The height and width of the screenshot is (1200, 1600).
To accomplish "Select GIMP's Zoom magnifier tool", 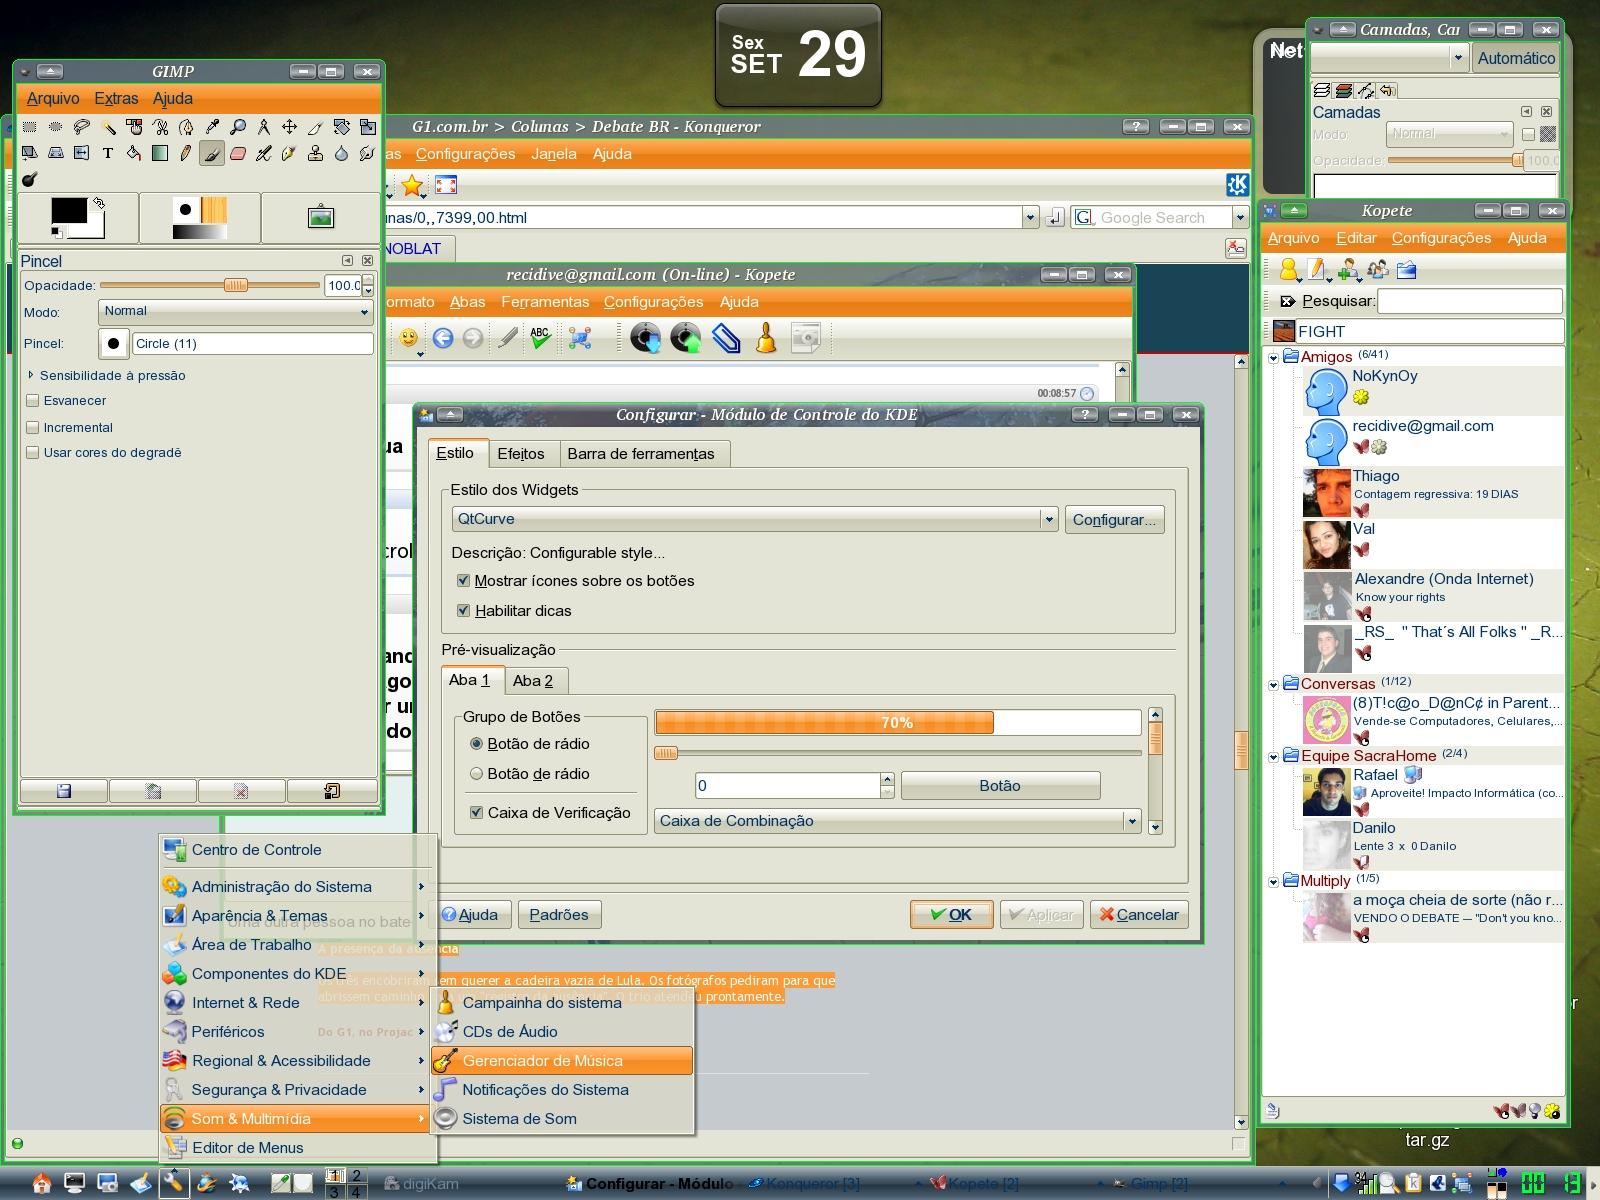I will tap(238, 127).
